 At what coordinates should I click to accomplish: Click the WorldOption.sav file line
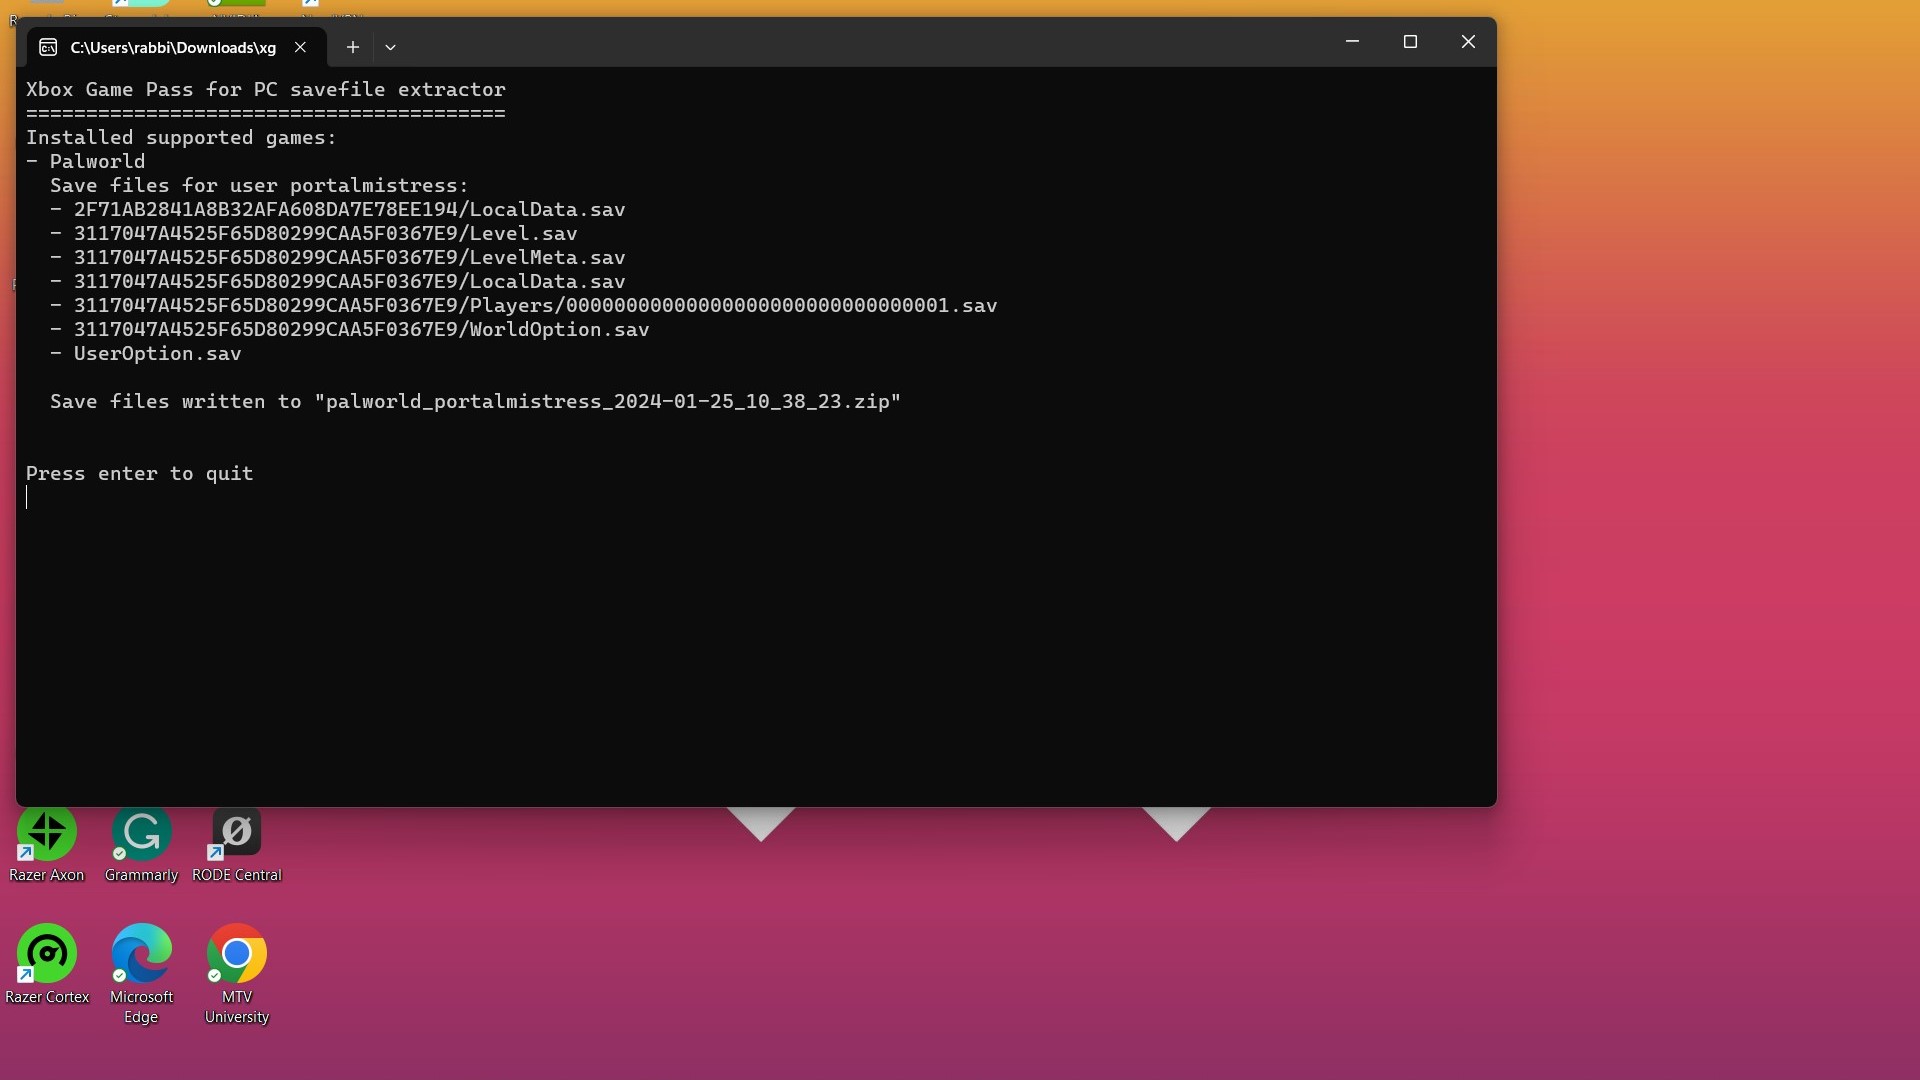pos(350,329)
